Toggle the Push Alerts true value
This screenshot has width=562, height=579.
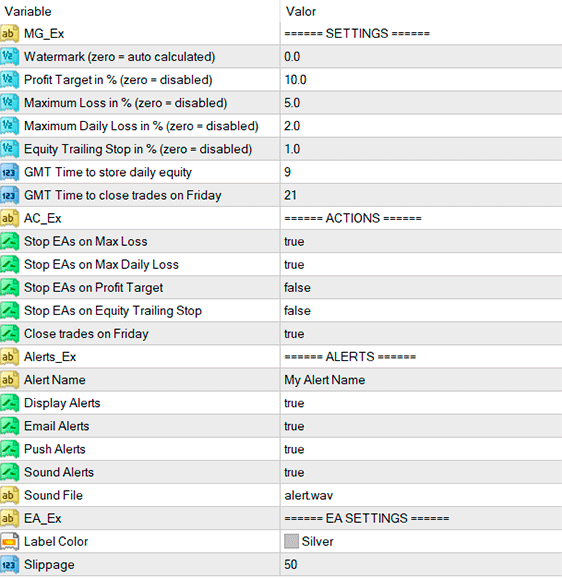(421, 449)
